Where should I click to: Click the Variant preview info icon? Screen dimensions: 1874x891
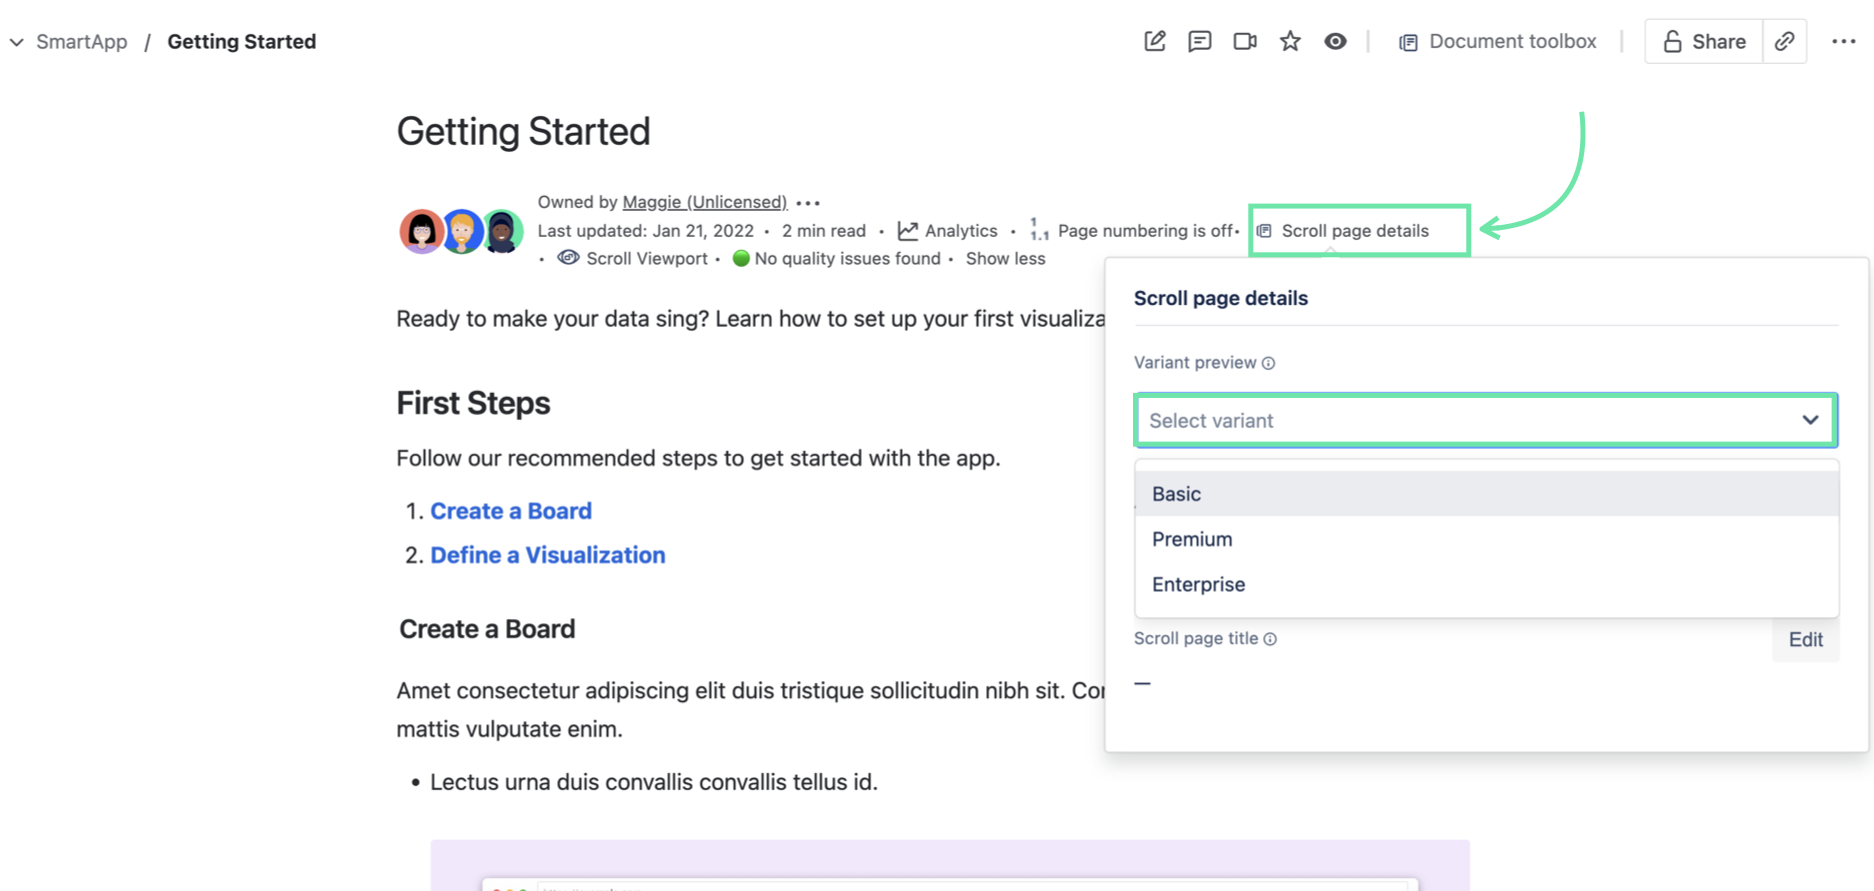tap(1268, 363)
